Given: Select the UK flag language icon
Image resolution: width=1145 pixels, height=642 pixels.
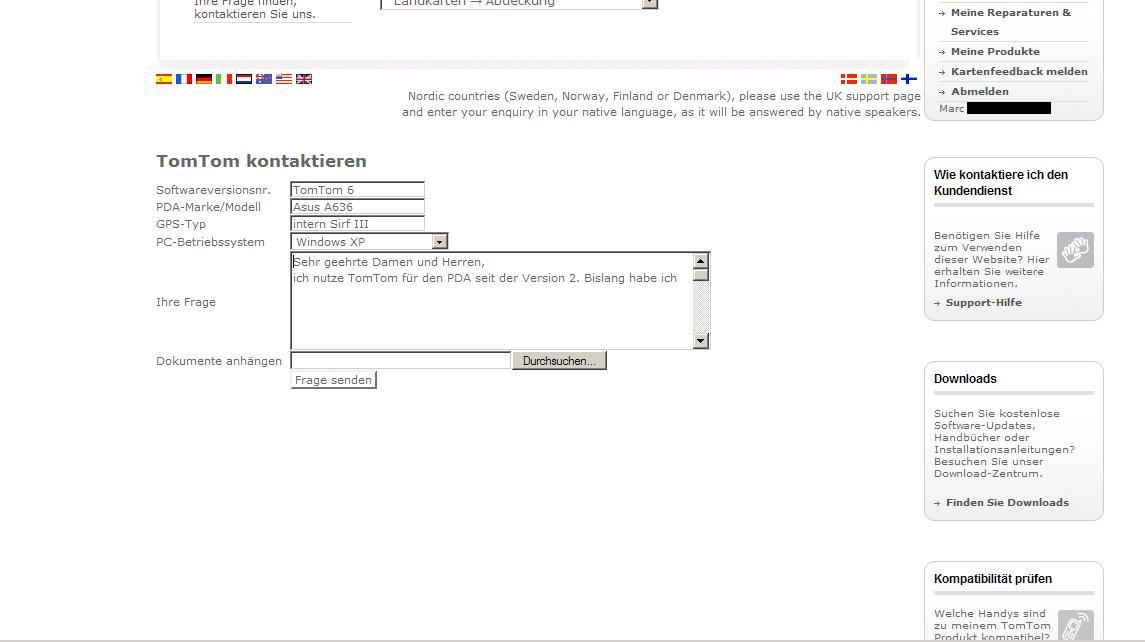Looking at the screenshot, I should 304,79.
